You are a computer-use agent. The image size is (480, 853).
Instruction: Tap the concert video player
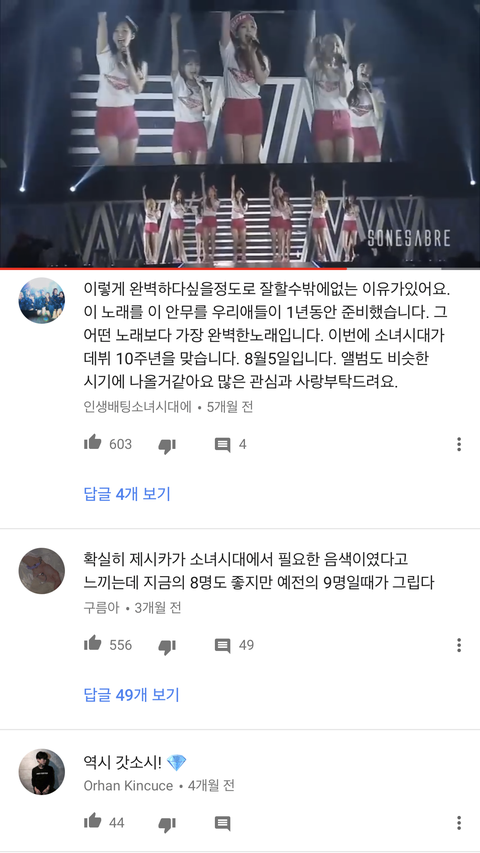pyautogui.click(x=240, y=133)
